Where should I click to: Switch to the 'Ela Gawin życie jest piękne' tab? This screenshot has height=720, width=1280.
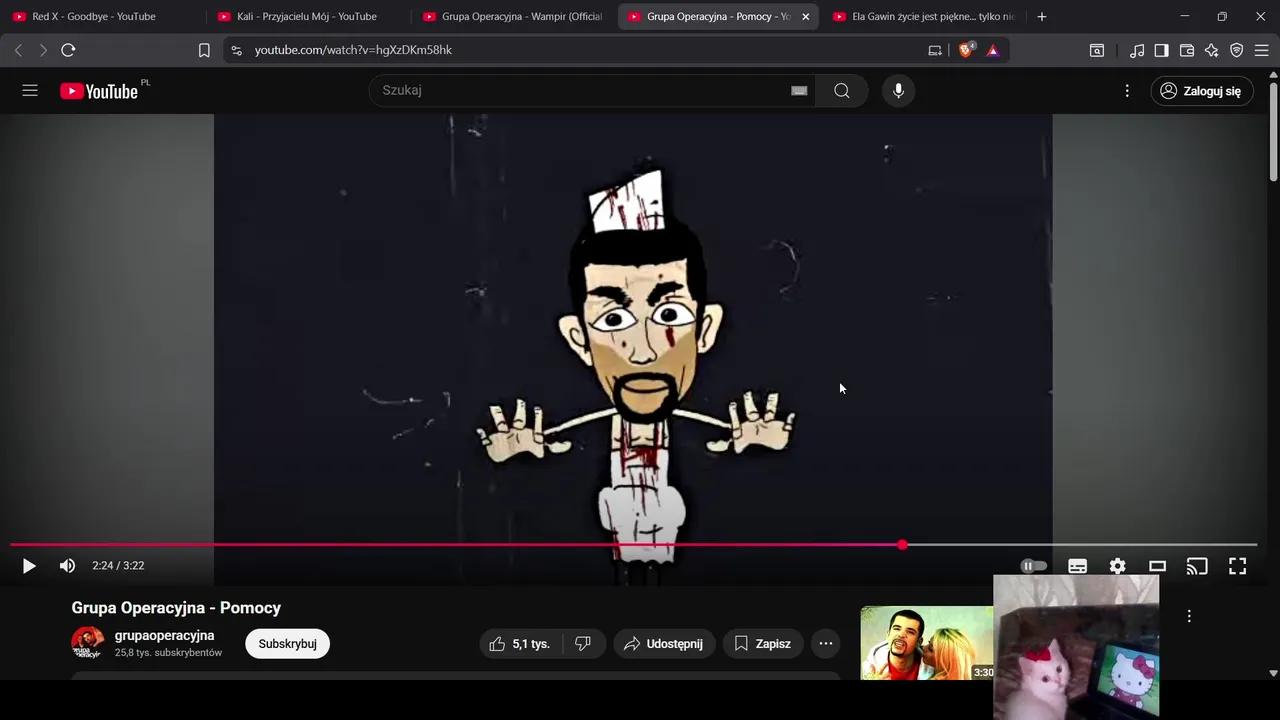(922, 17)
